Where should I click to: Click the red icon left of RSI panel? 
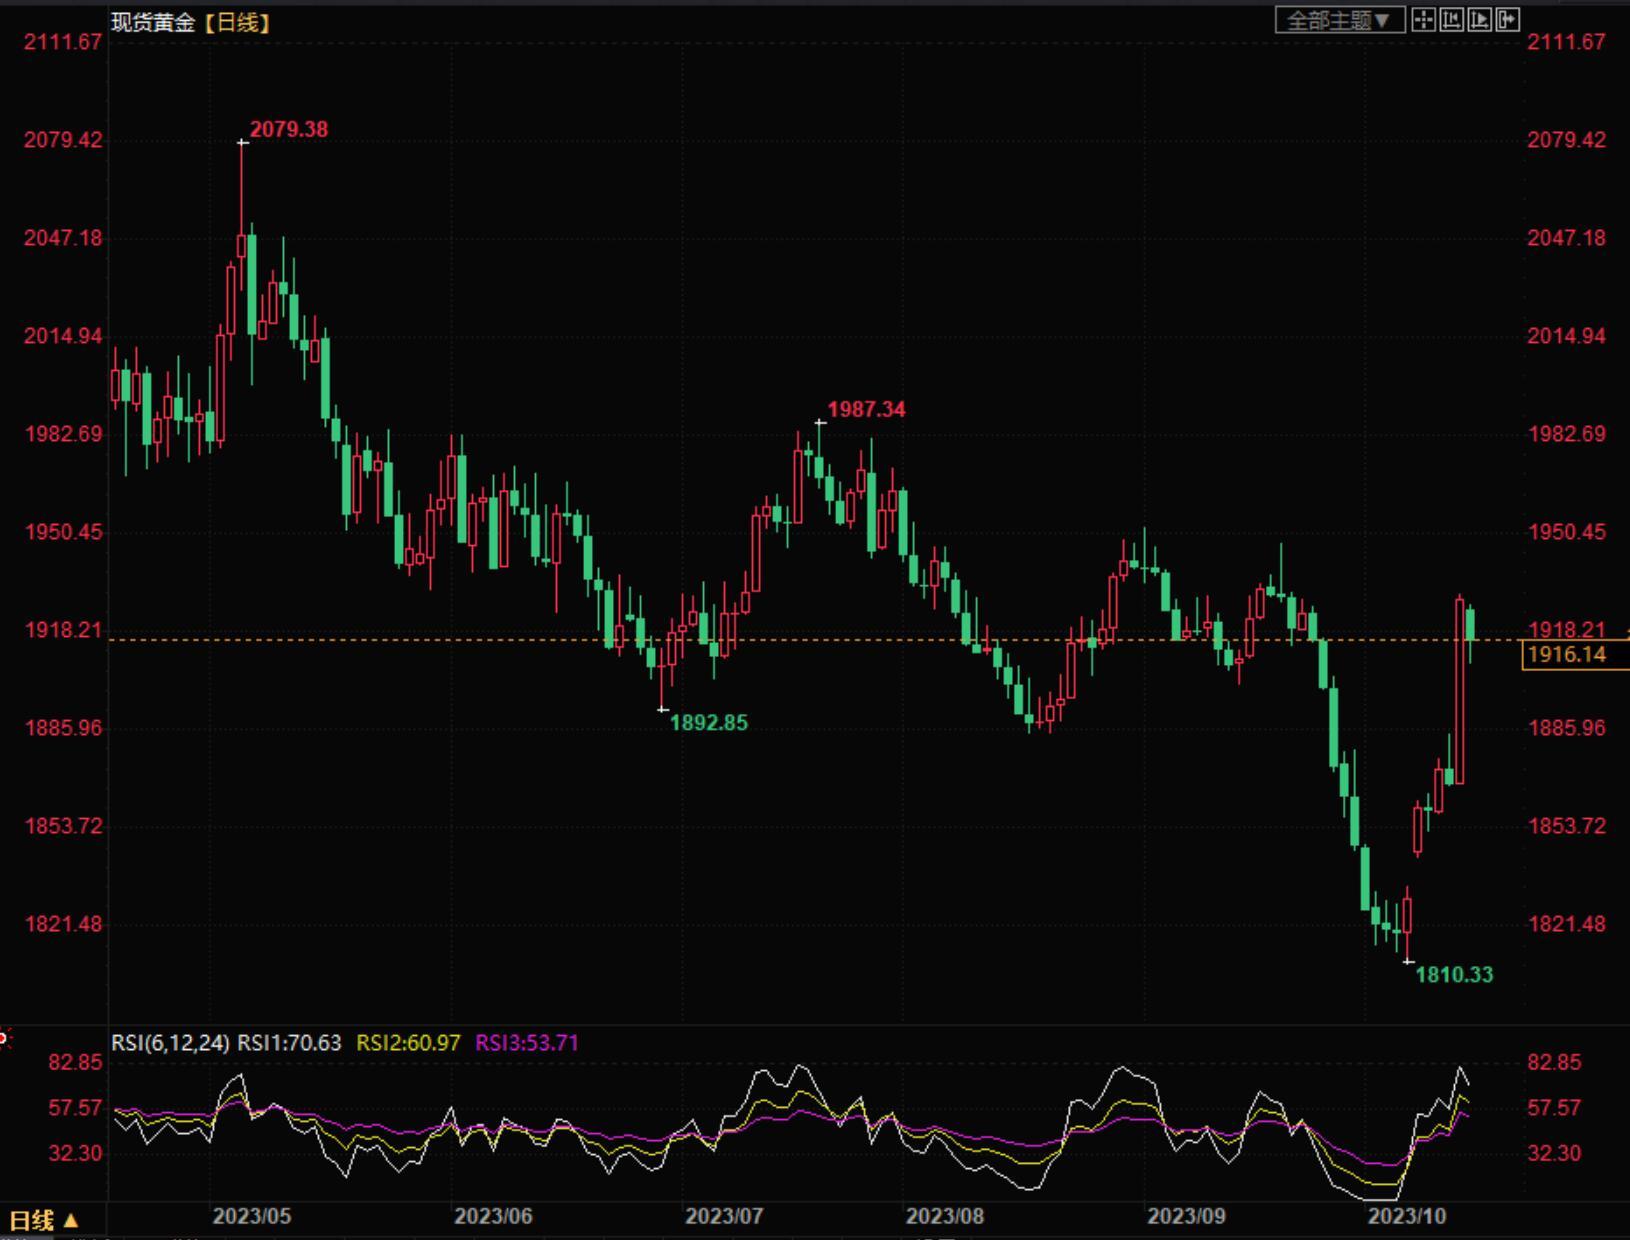pos(4,1039)
